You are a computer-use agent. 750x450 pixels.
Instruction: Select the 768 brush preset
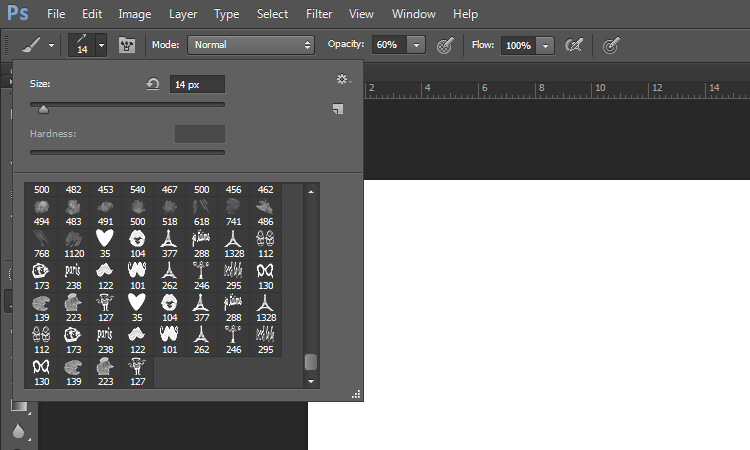42,244
